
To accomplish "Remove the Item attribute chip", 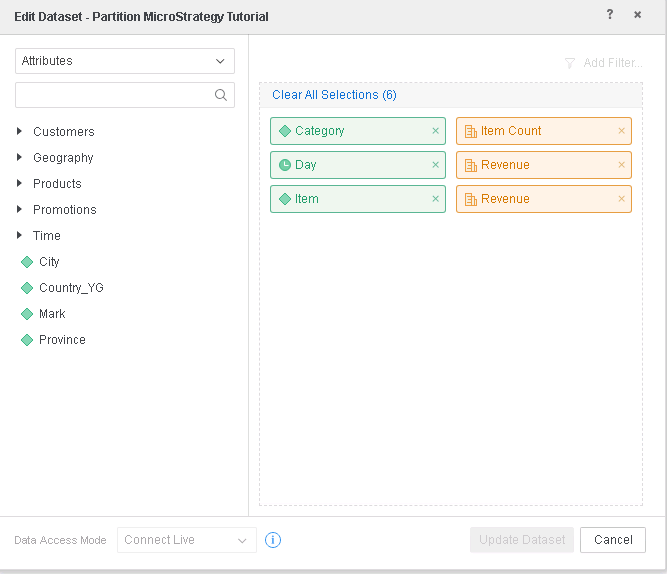I will [435, 199].
